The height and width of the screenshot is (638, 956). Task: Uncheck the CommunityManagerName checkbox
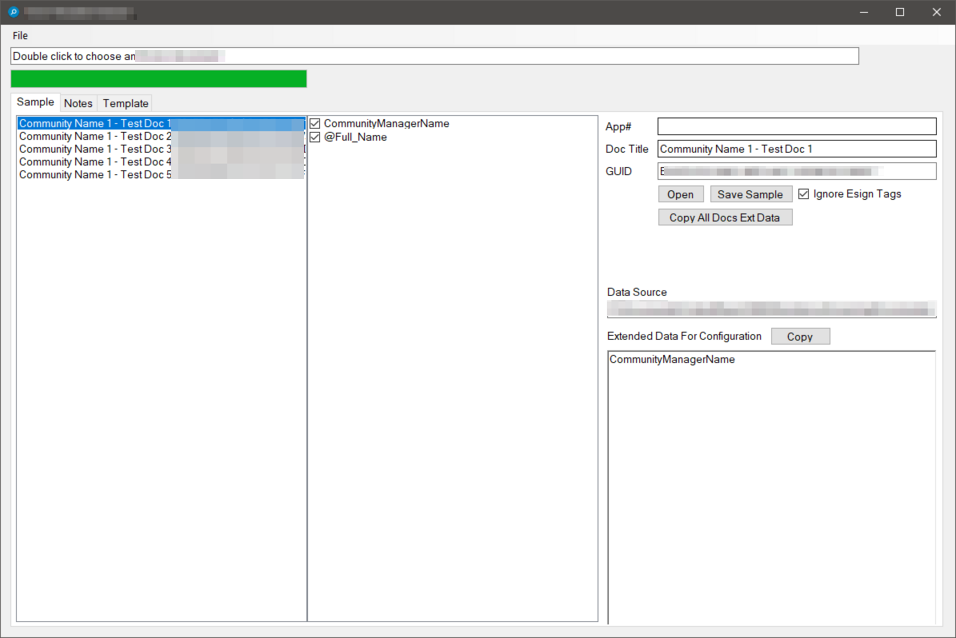[x=314, y=123]
